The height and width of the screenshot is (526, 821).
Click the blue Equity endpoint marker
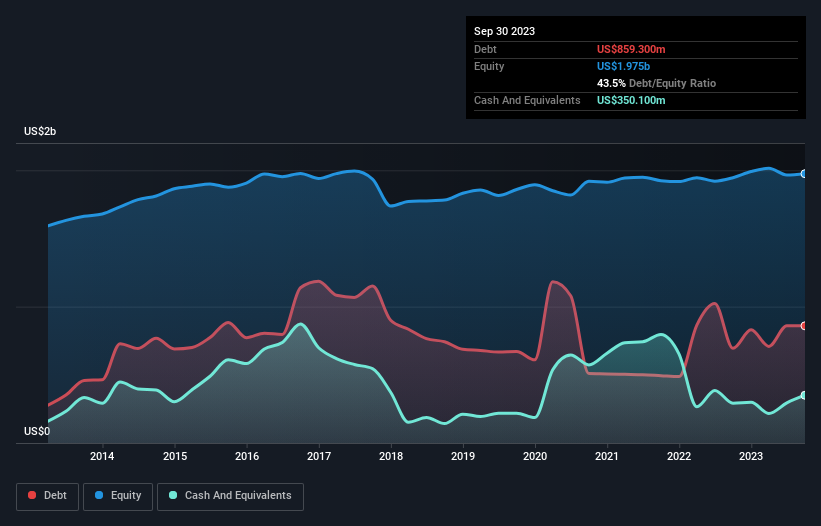[x=804, y=174]
